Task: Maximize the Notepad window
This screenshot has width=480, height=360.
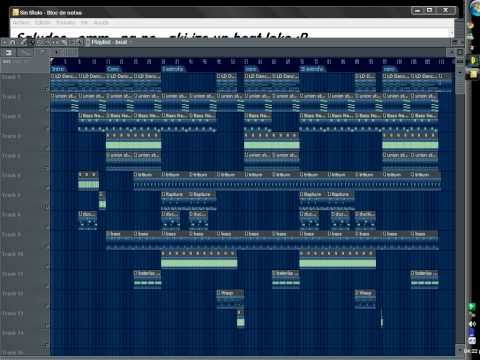Action: coord(429,11)
